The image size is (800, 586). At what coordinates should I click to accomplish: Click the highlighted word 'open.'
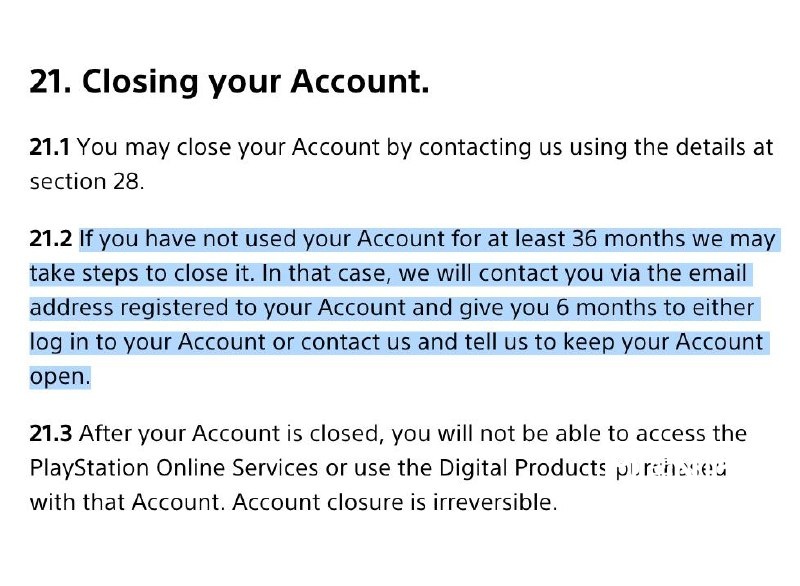(x=60, y=377)
